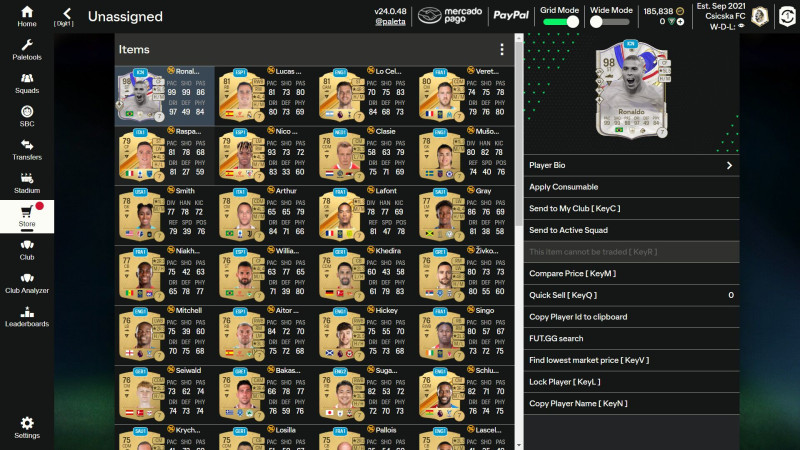800x450 pixels.
Task: Open Settings gear in sidebar
Action: [x=27, y=423]
